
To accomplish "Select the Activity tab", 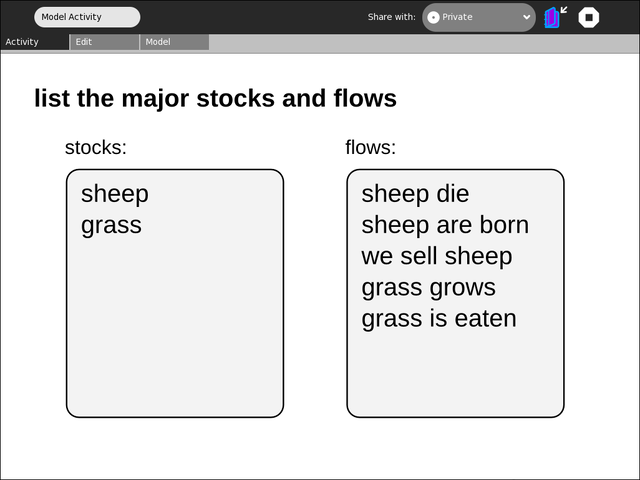I will (34, 42).
